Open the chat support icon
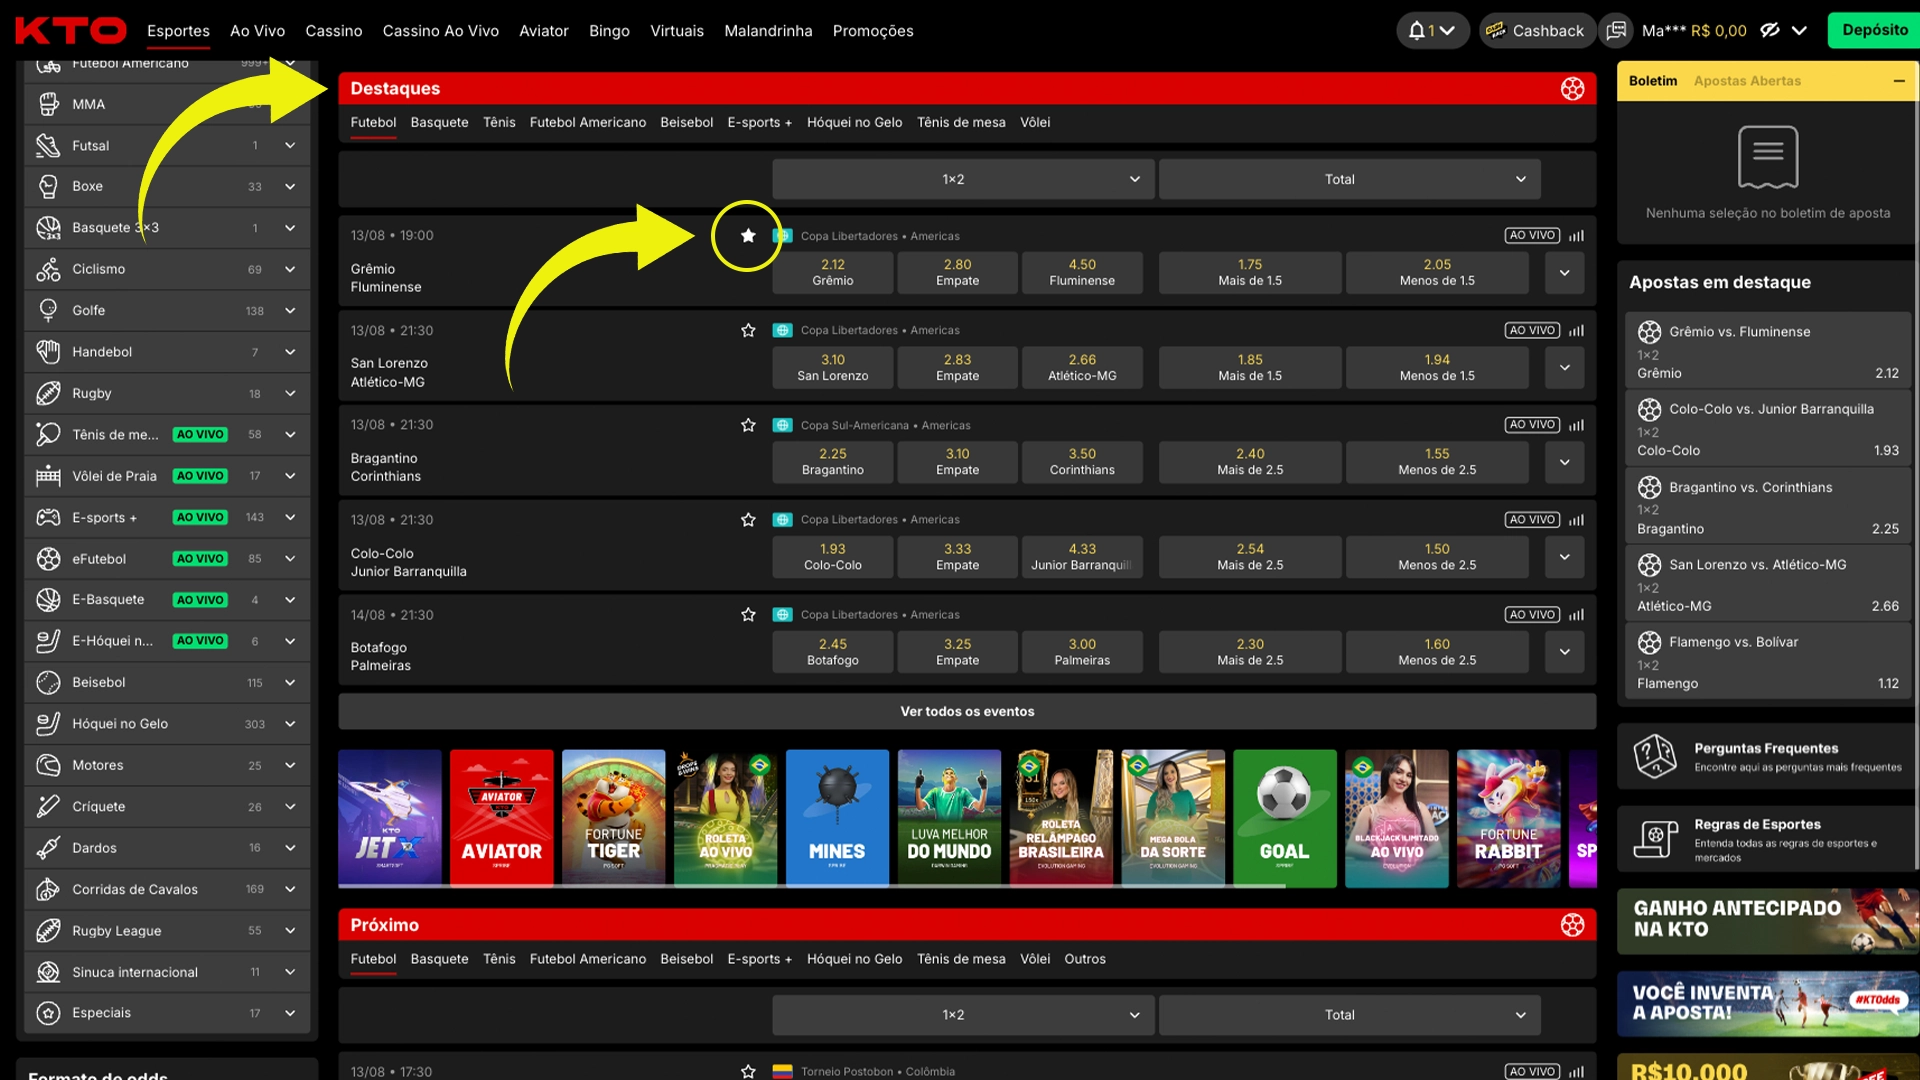1920x1080 pixels. click(x=1616, y=31)
